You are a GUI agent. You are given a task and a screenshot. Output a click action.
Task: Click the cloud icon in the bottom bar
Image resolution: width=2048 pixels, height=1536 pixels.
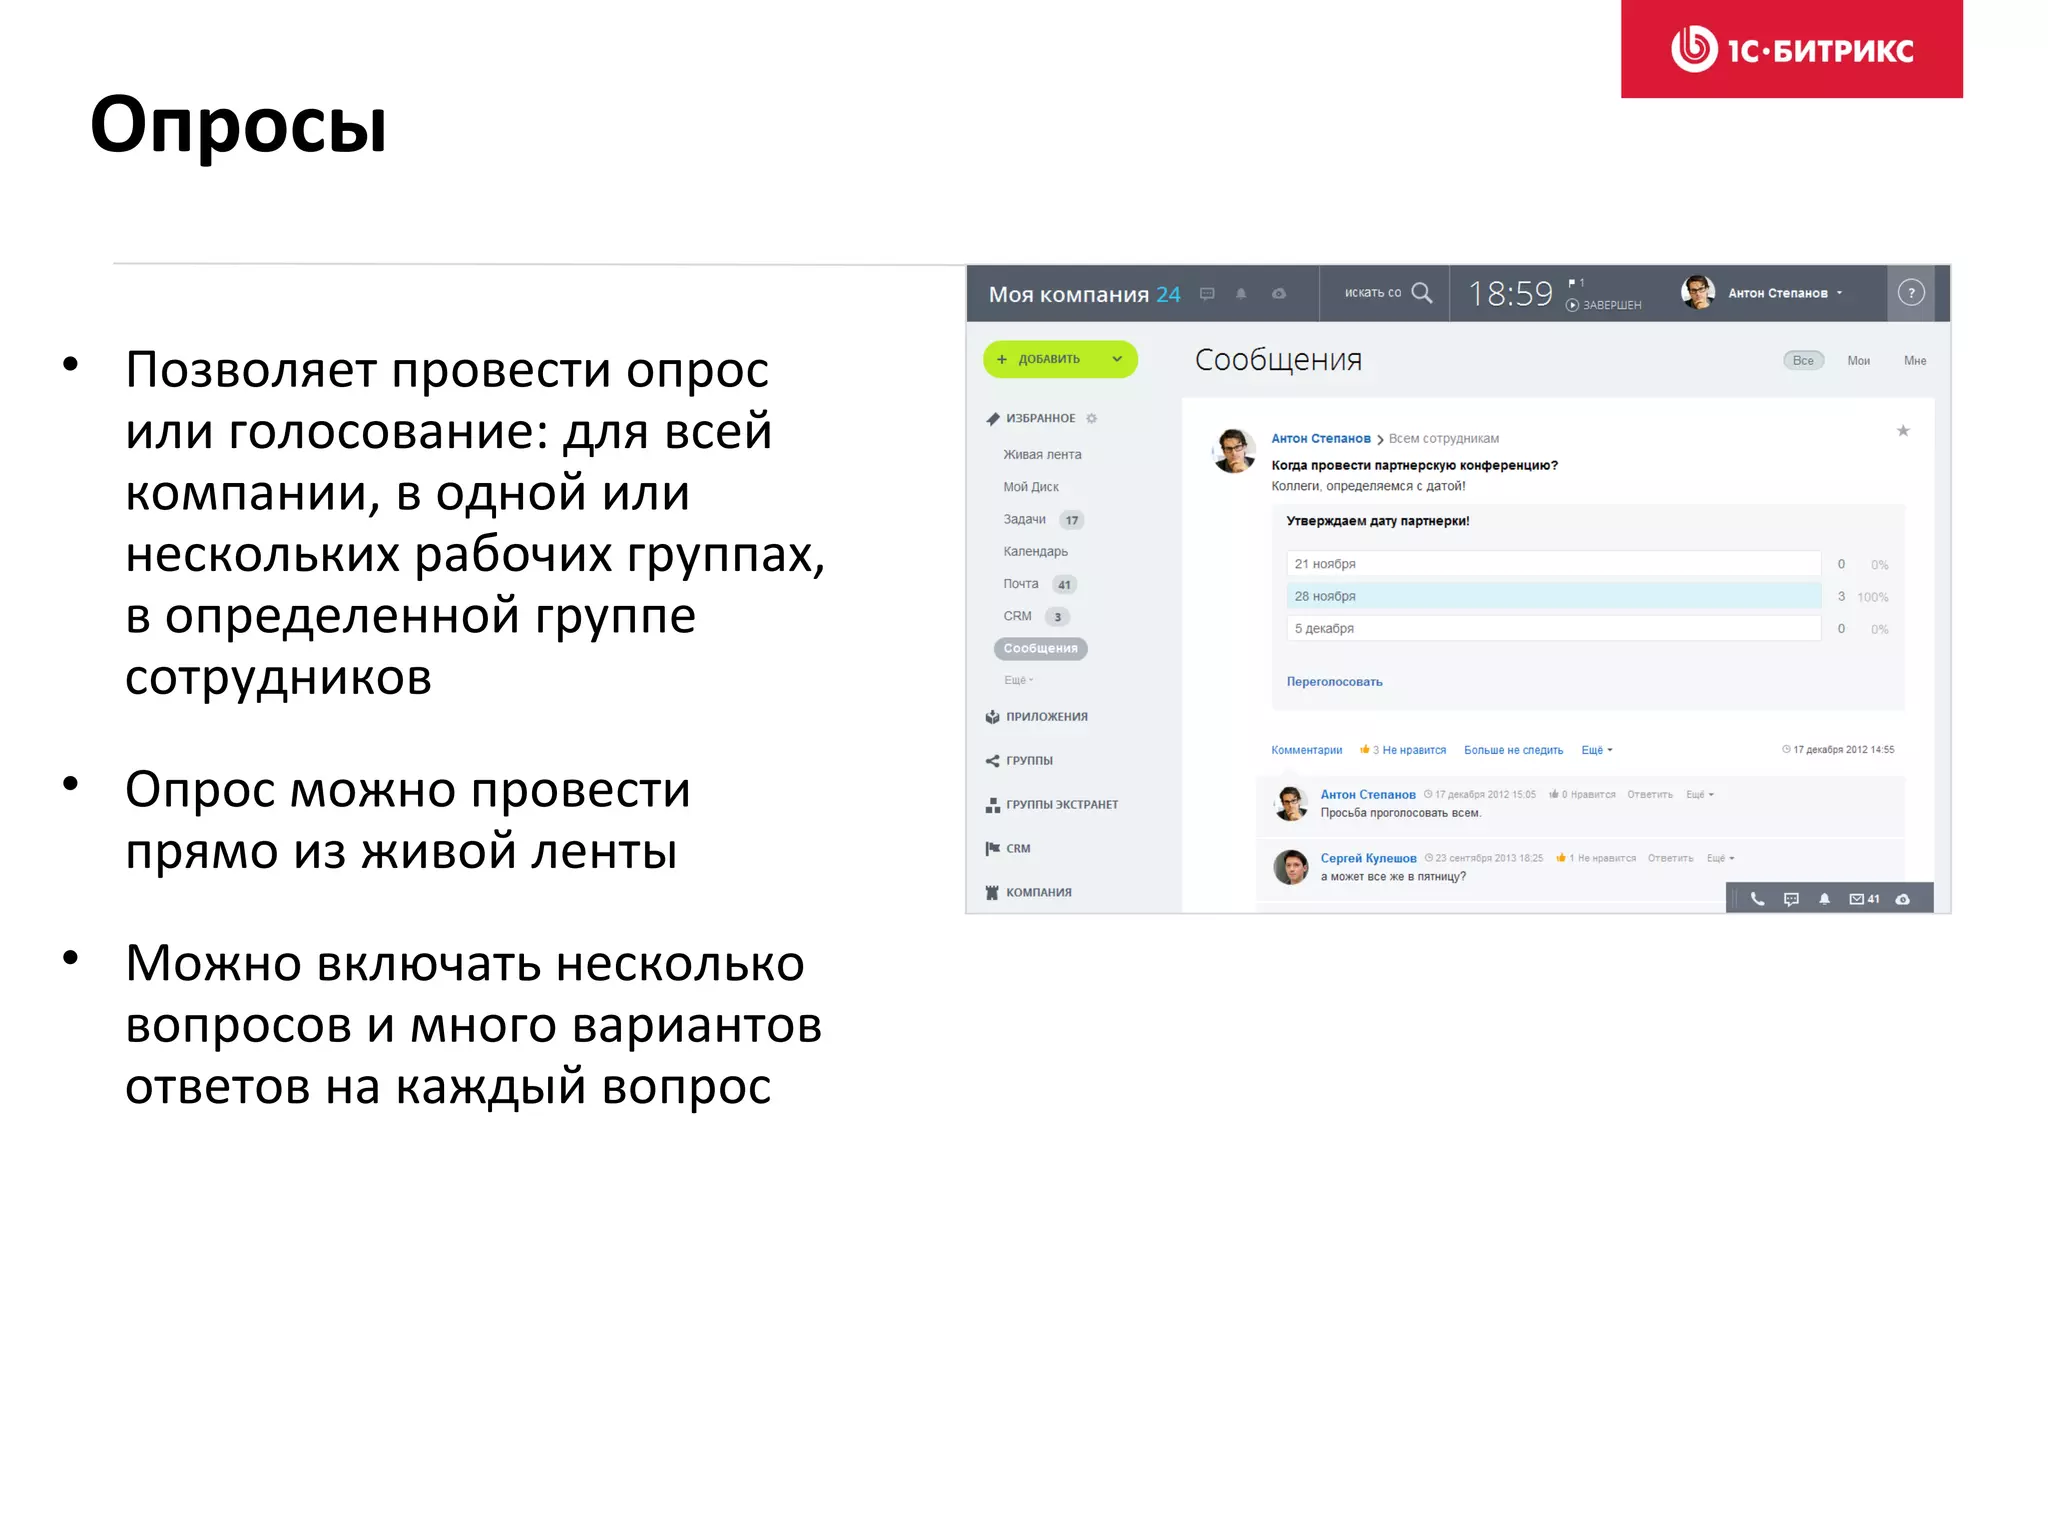(x=1903, y=899)
